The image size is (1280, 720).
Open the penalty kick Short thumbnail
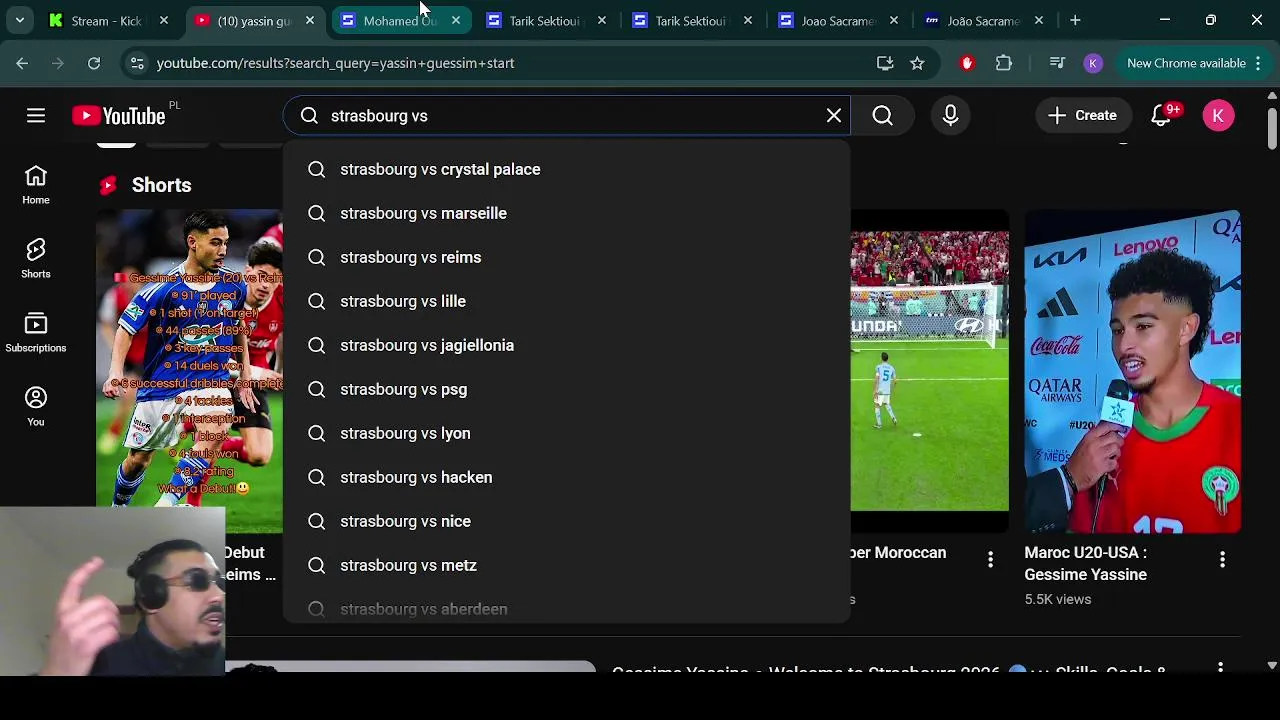coord(930,370)
